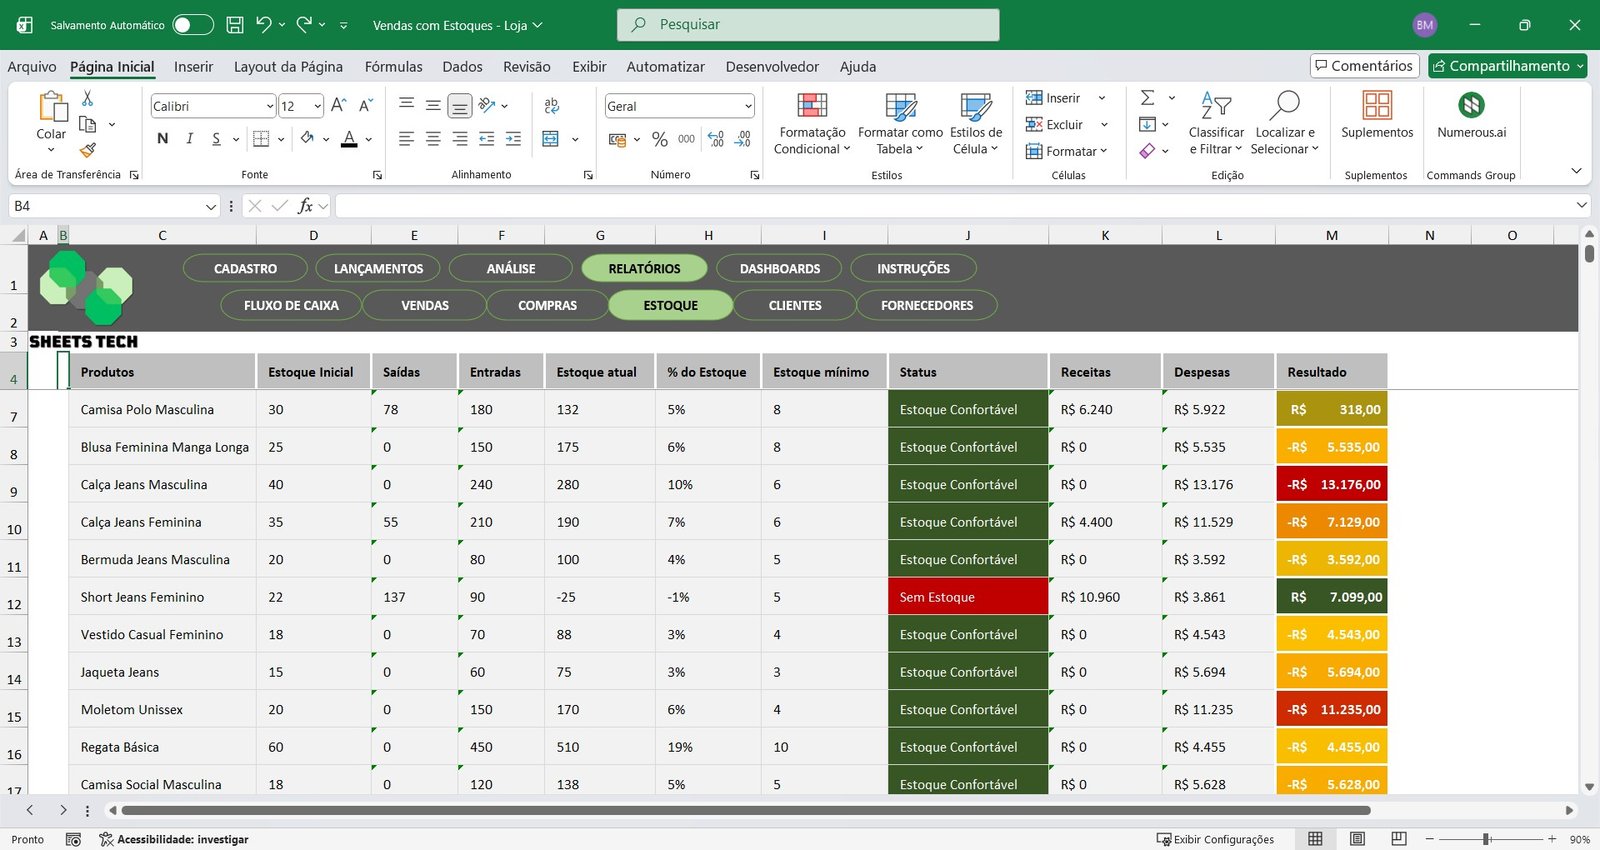Click the Save floppy disk icon
The image size is (1600, 850).
click(235, 25)
